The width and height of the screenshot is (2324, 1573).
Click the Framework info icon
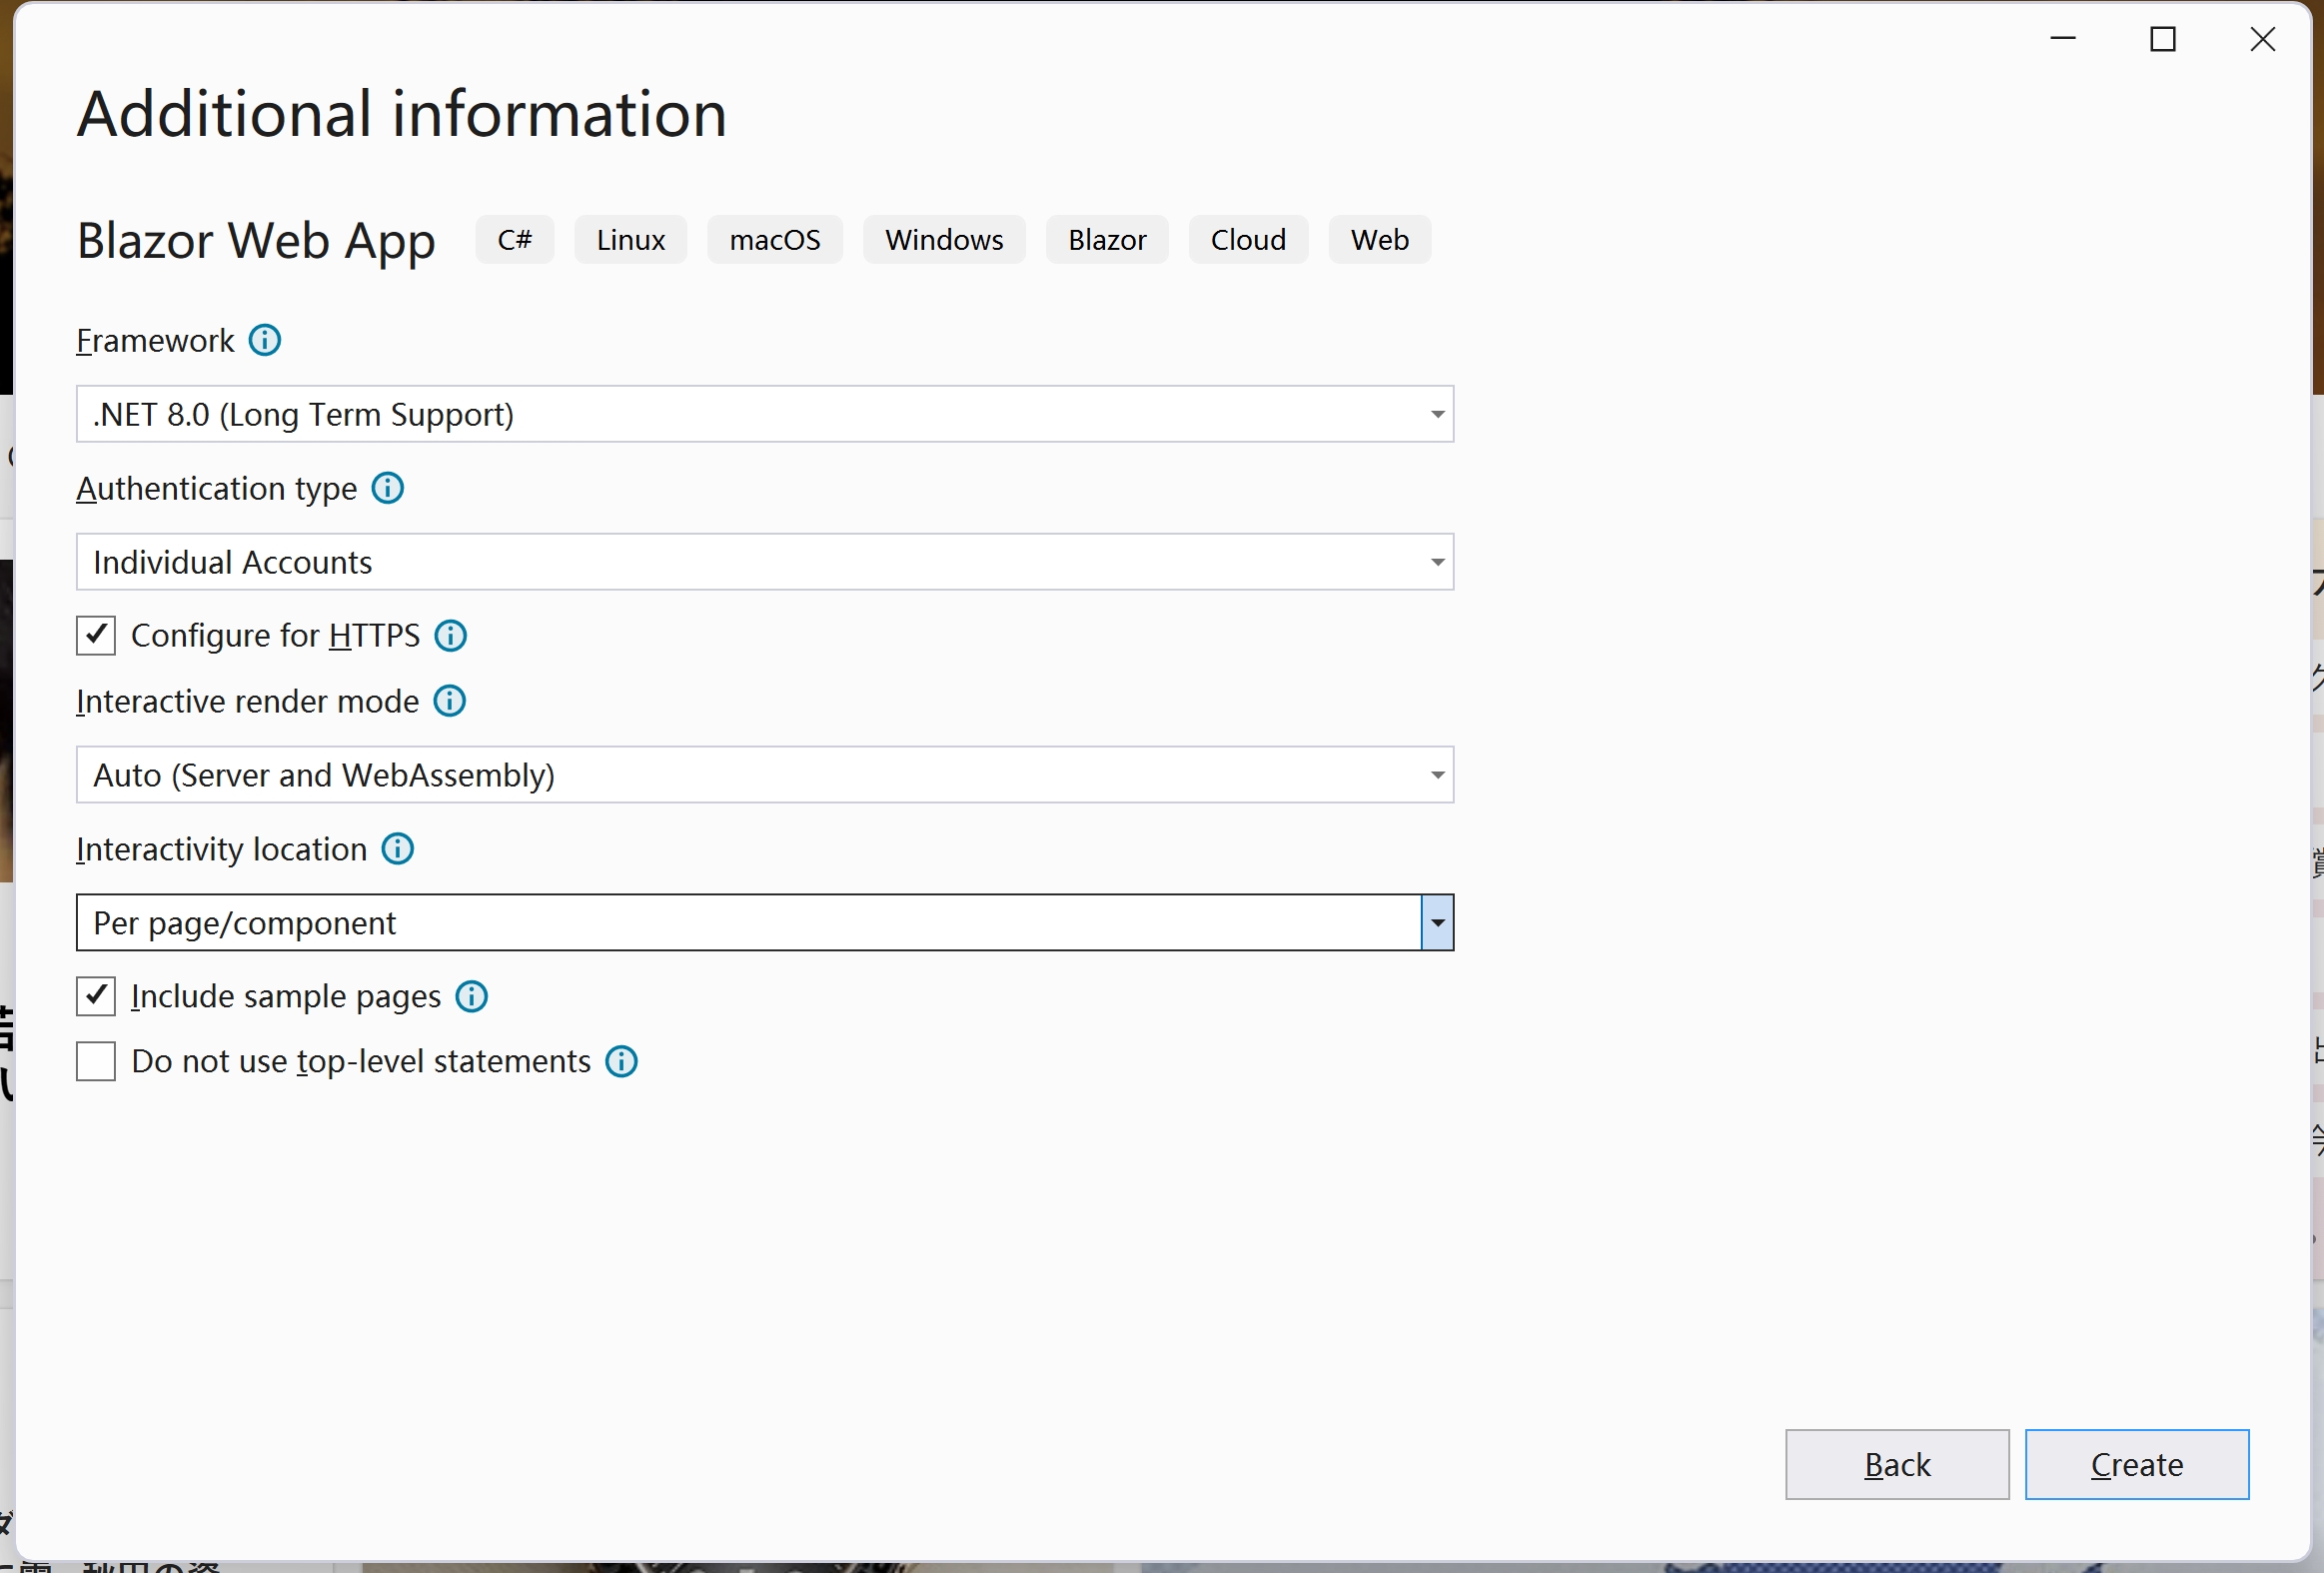tap(265, 340)
